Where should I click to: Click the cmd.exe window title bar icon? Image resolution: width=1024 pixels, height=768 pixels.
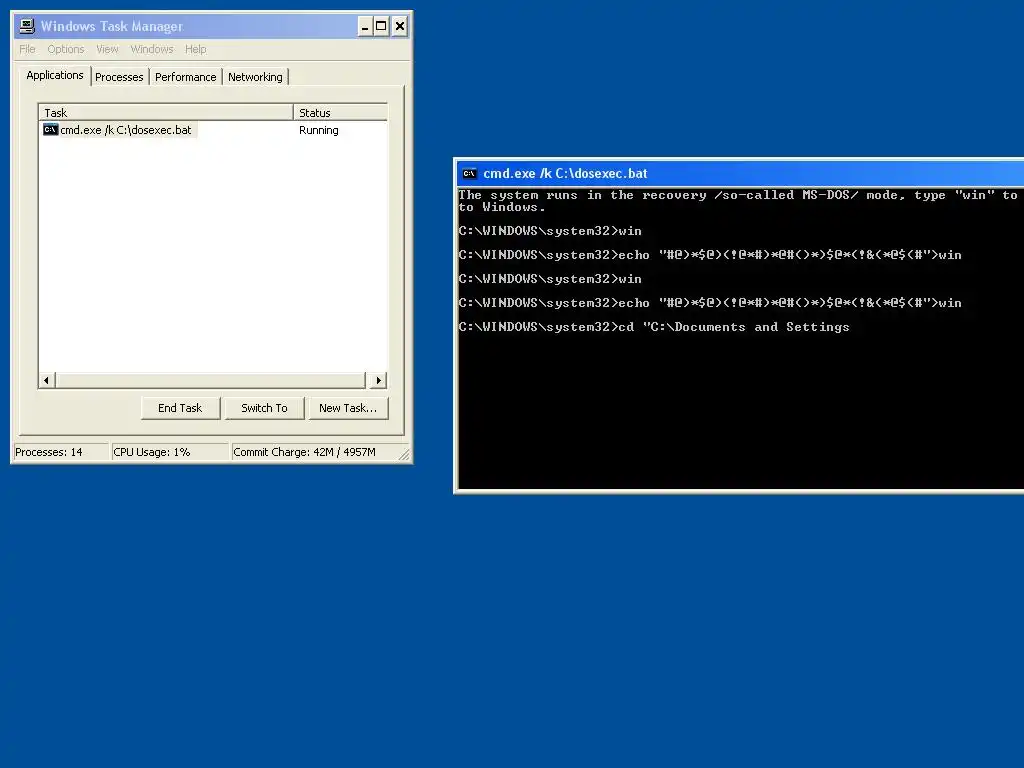pyautogui.click(x=469, y=174)
